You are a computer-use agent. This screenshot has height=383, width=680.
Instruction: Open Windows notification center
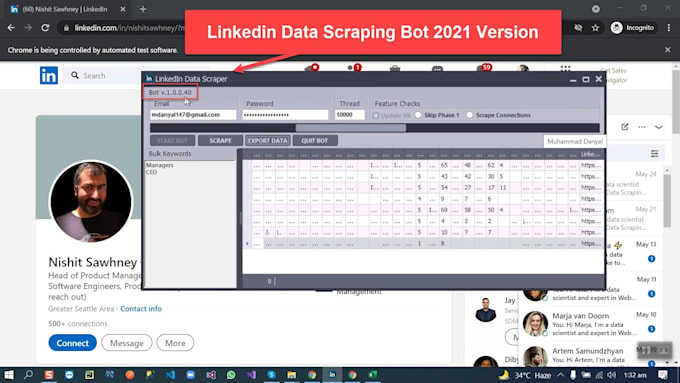663,375
